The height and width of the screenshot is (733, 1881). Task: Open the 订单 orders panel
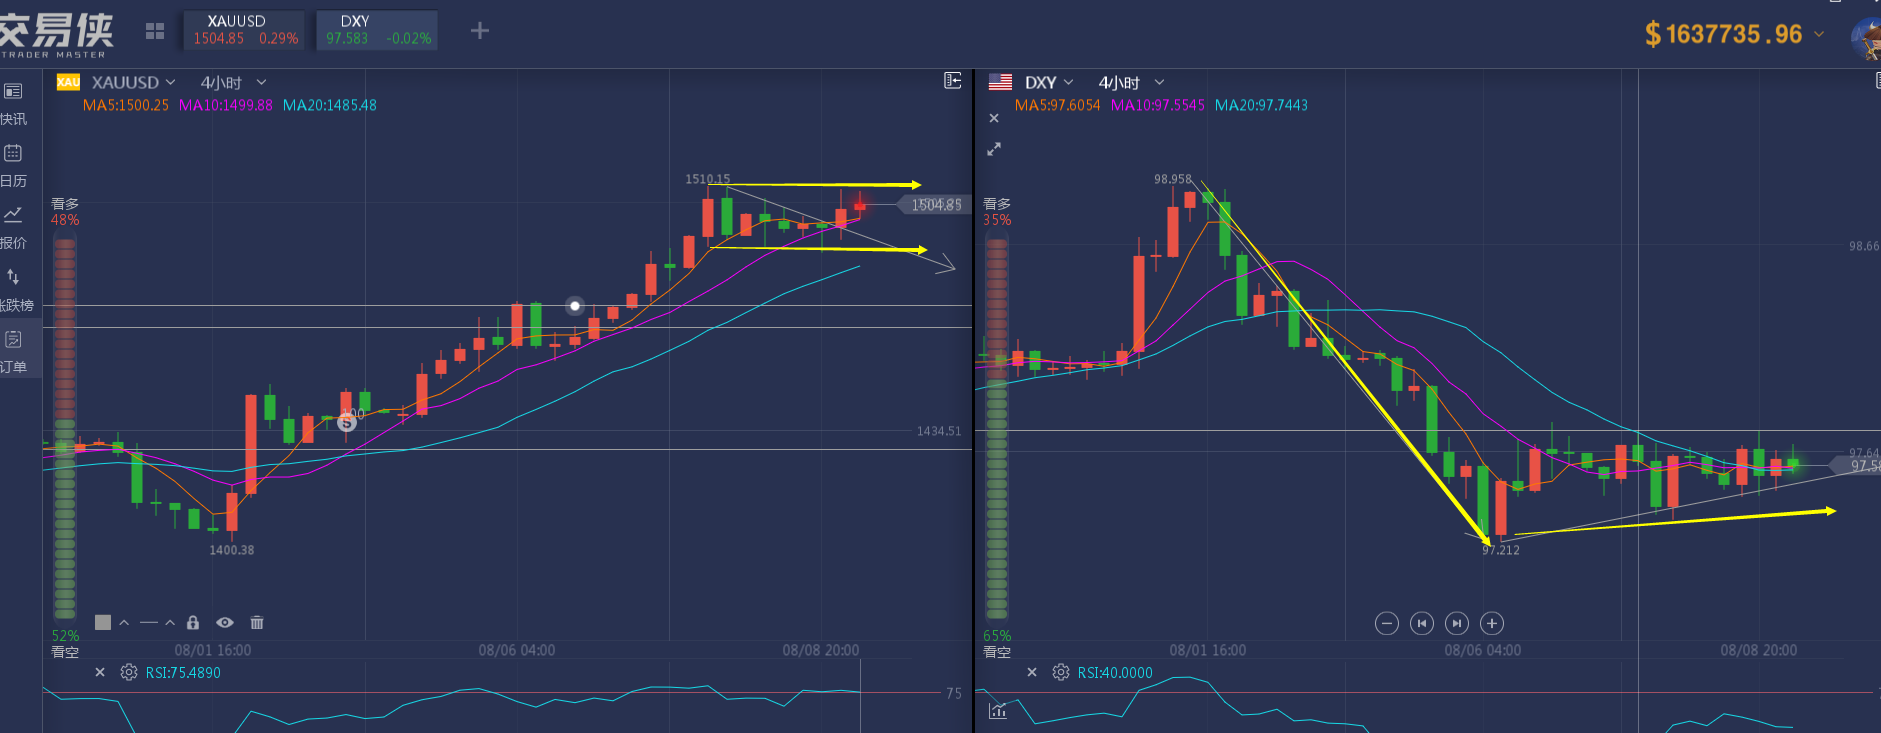point(14,350)
